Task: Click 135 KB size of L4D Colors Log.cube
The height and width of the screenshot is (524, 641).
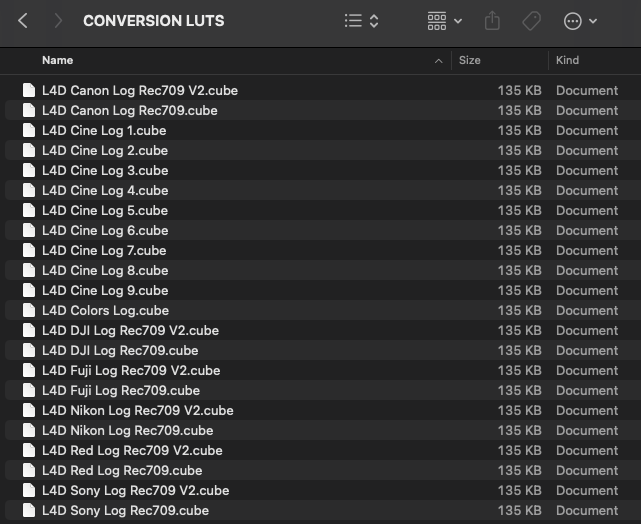Action: tap(520, 311)
